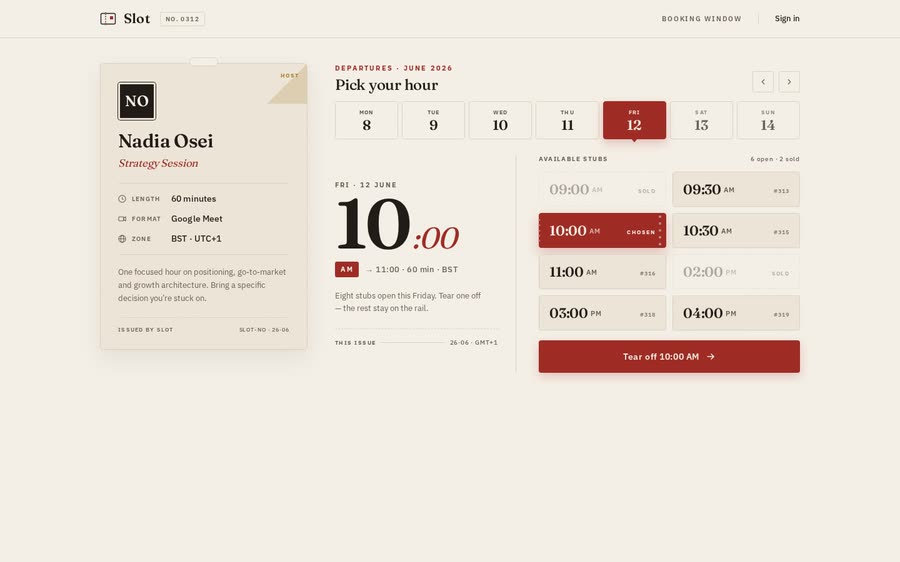Click the red AM period badge
The width and height of the screenshot is (900, 562).
click(347, 269)
